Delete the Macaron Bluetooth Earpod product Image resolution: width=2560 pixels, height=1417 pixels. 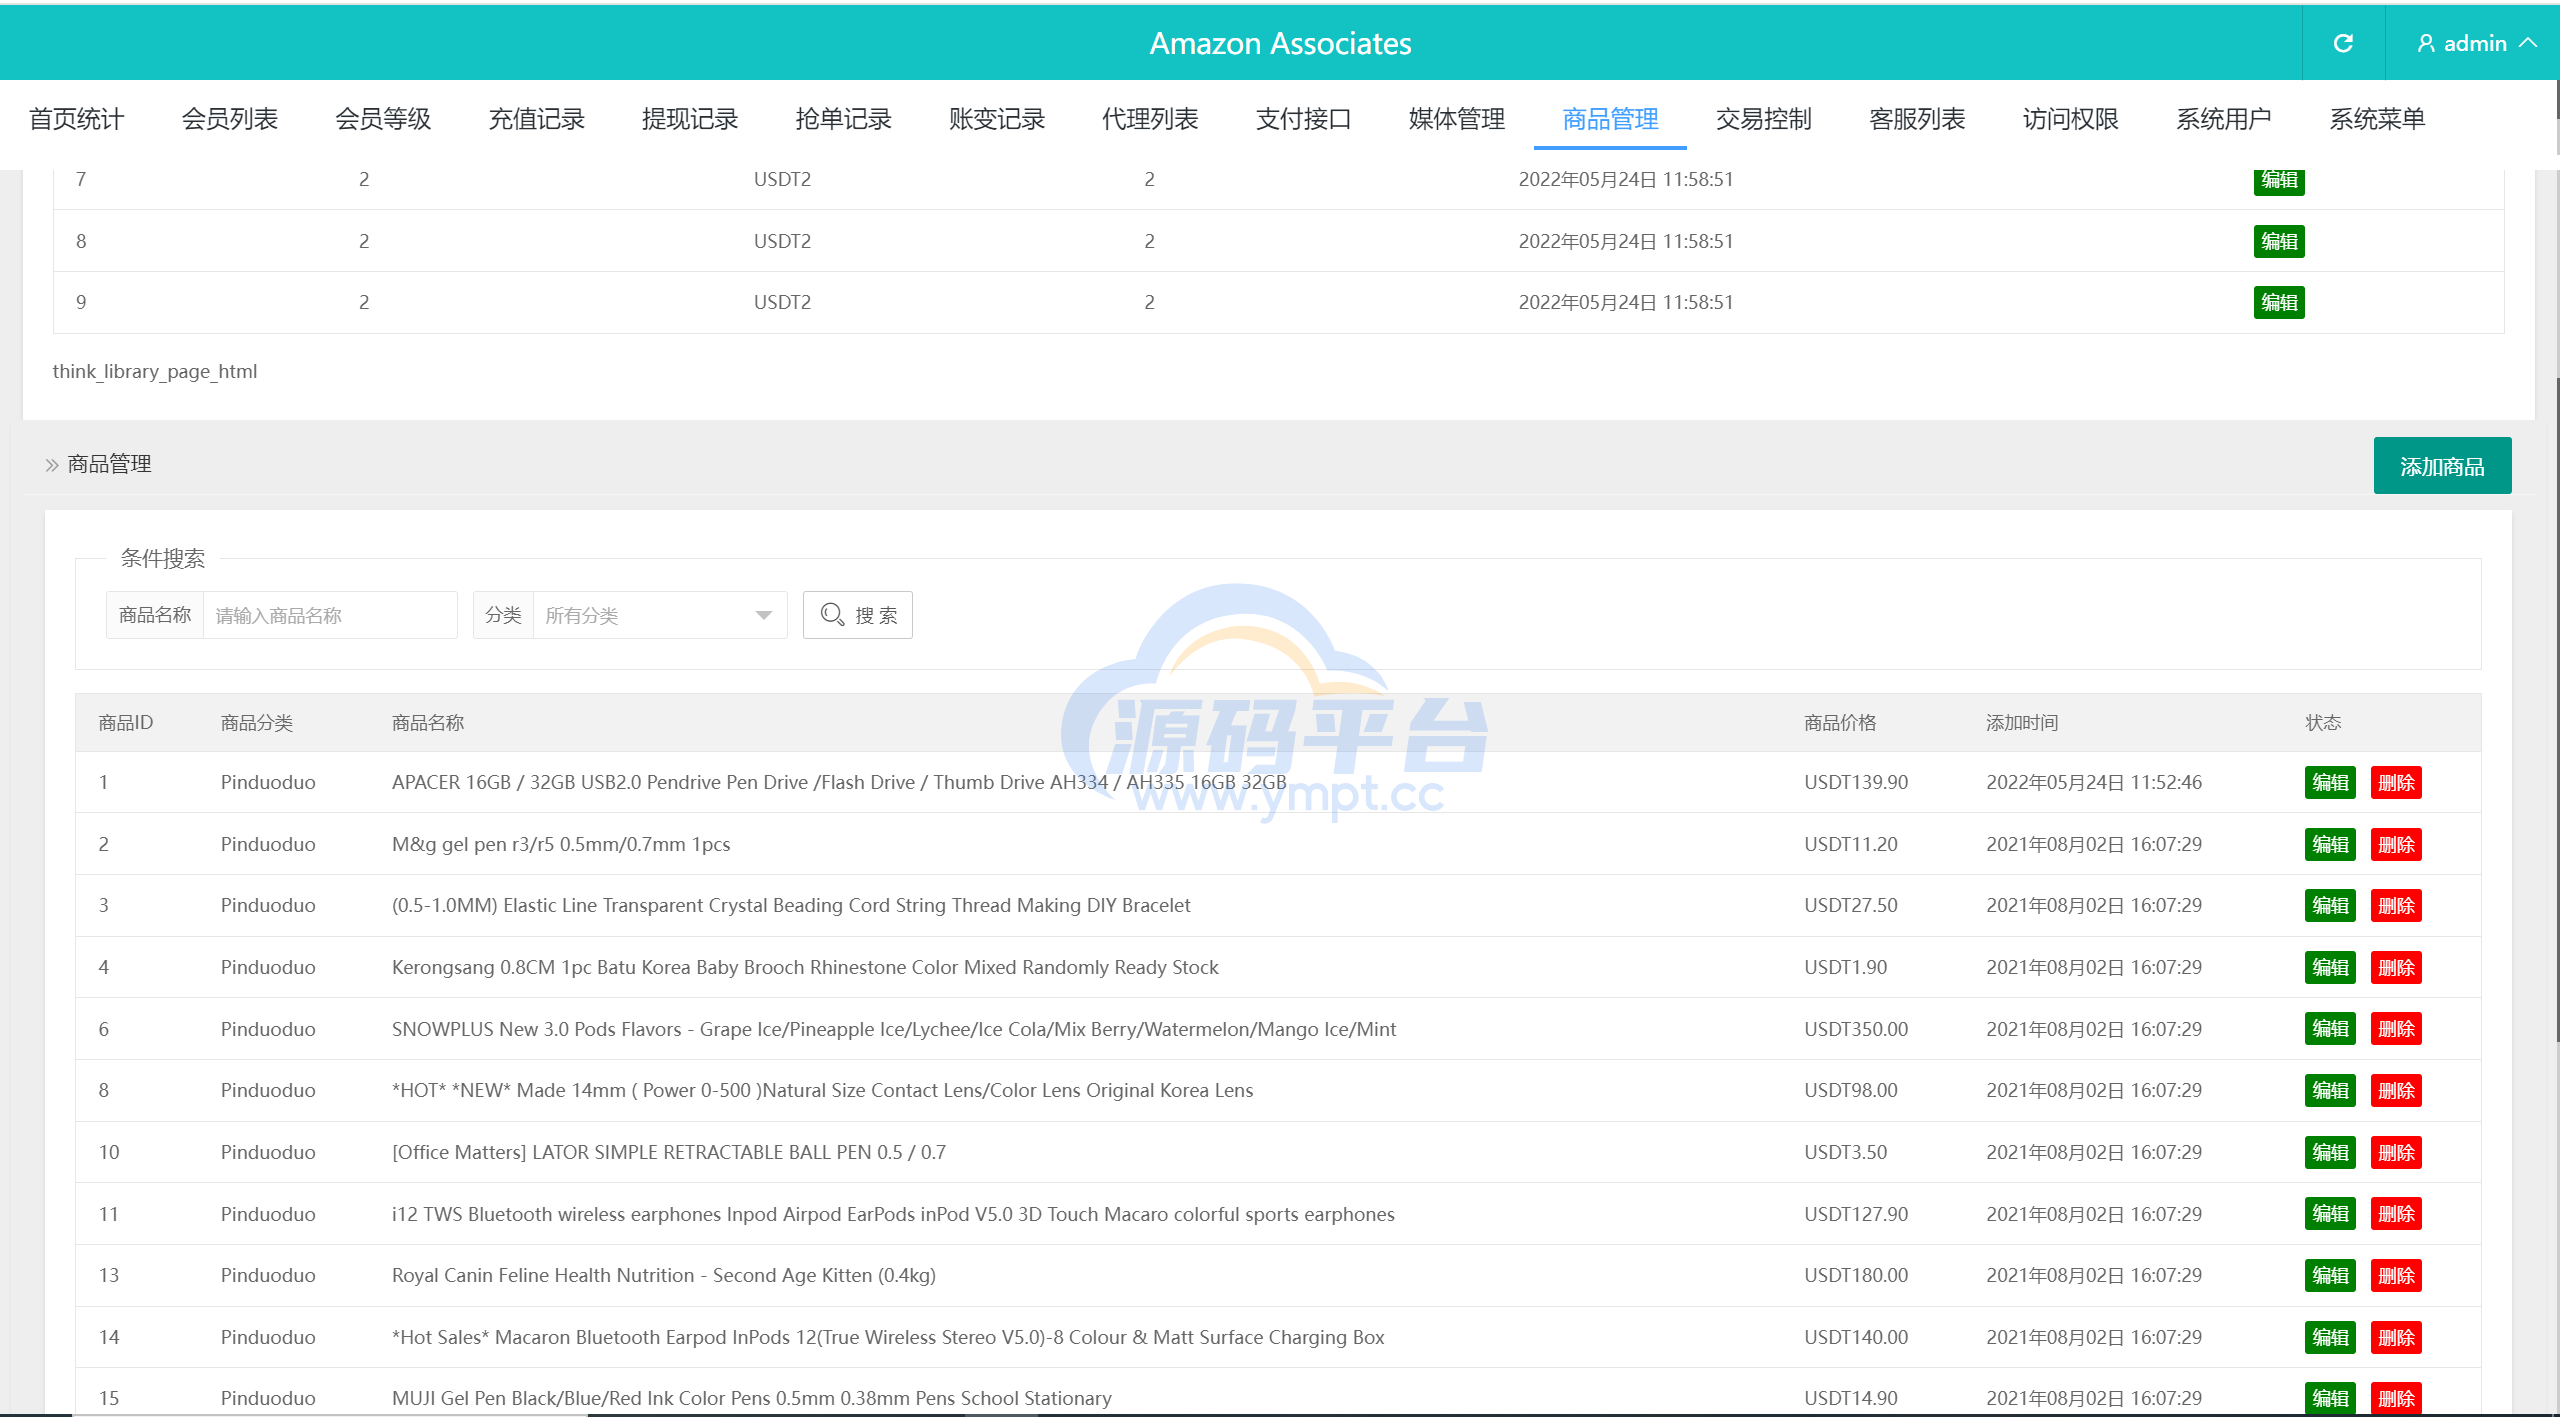coord(2396,1337)
